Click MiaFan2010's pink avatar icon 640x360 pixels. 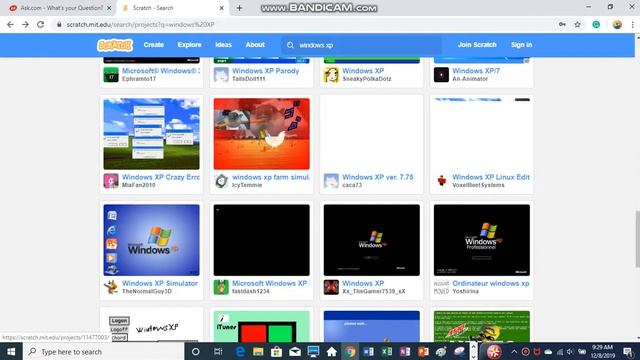pyautogui.click(x=111, y=181)
